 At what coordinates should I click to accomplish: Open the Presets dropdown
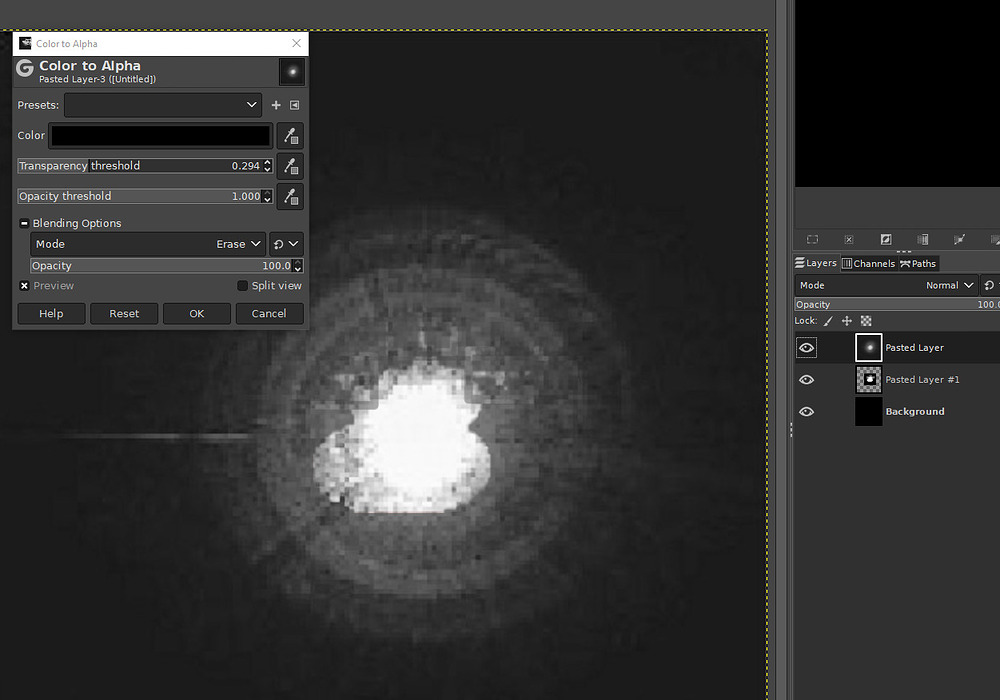pyautogui.click(x=163, y=105)
